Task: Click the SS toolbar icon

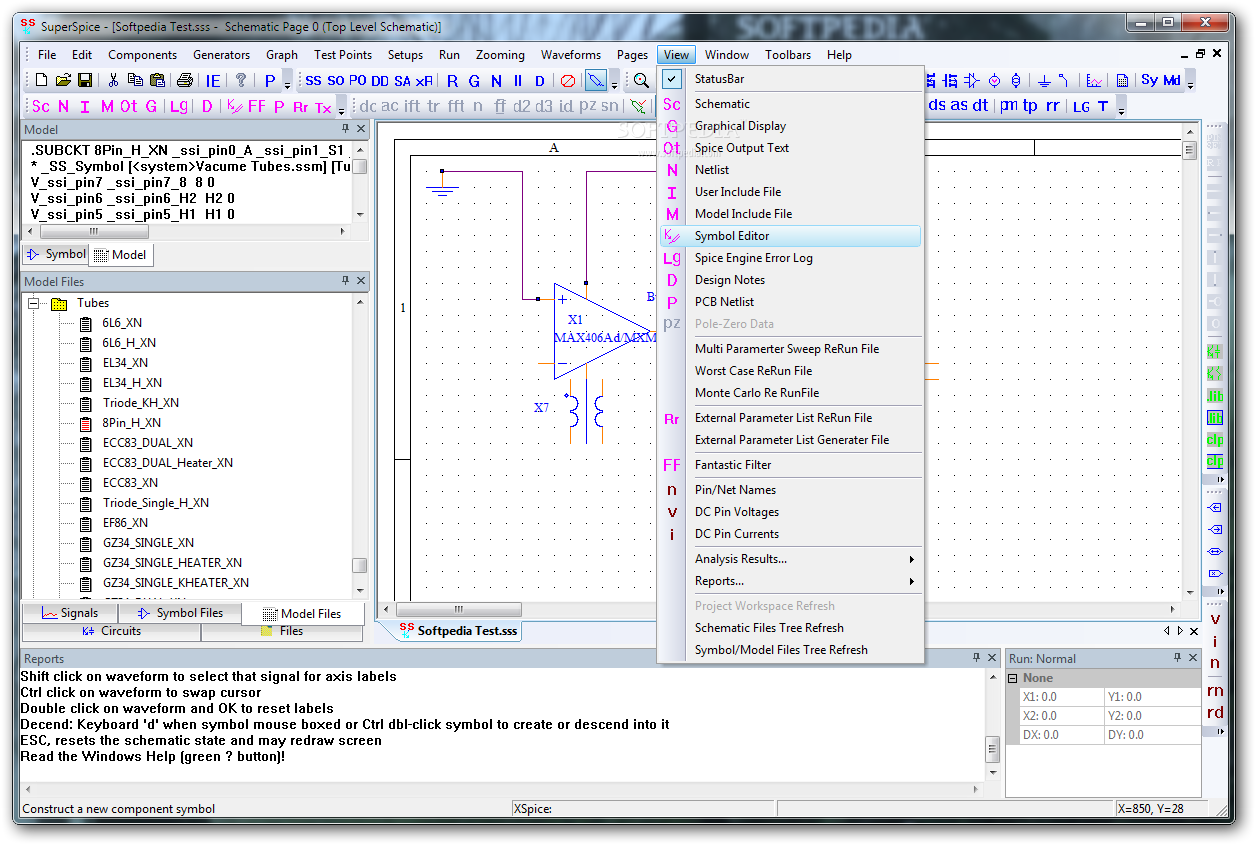Action: pyautogui.click(x=313, y=81)
